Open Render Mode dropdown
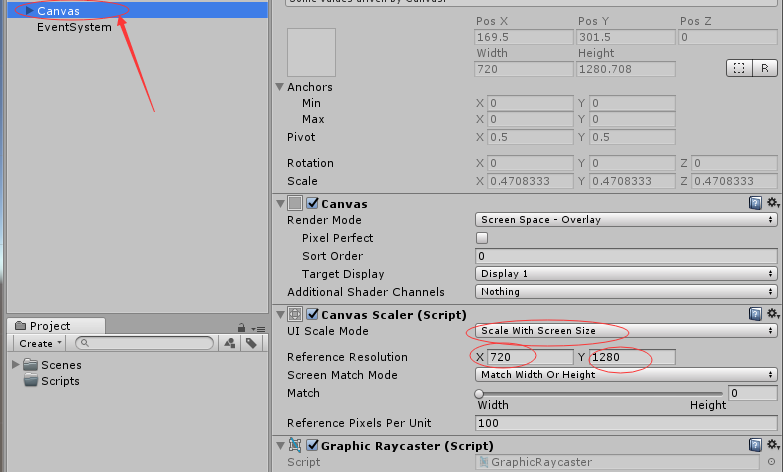Image resolution: width=783 pixels, height=472 pixels. [x=626, y=220]
